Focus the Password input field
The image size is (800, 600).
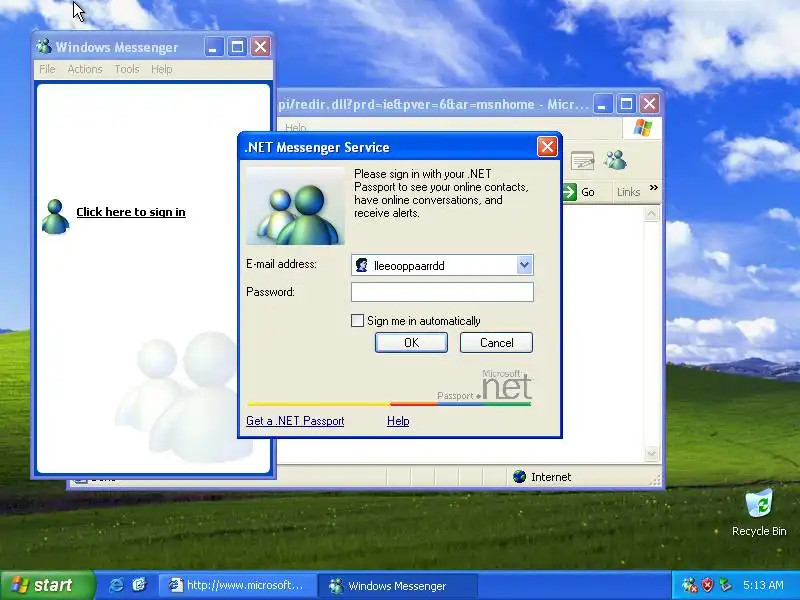coord(442,292)
